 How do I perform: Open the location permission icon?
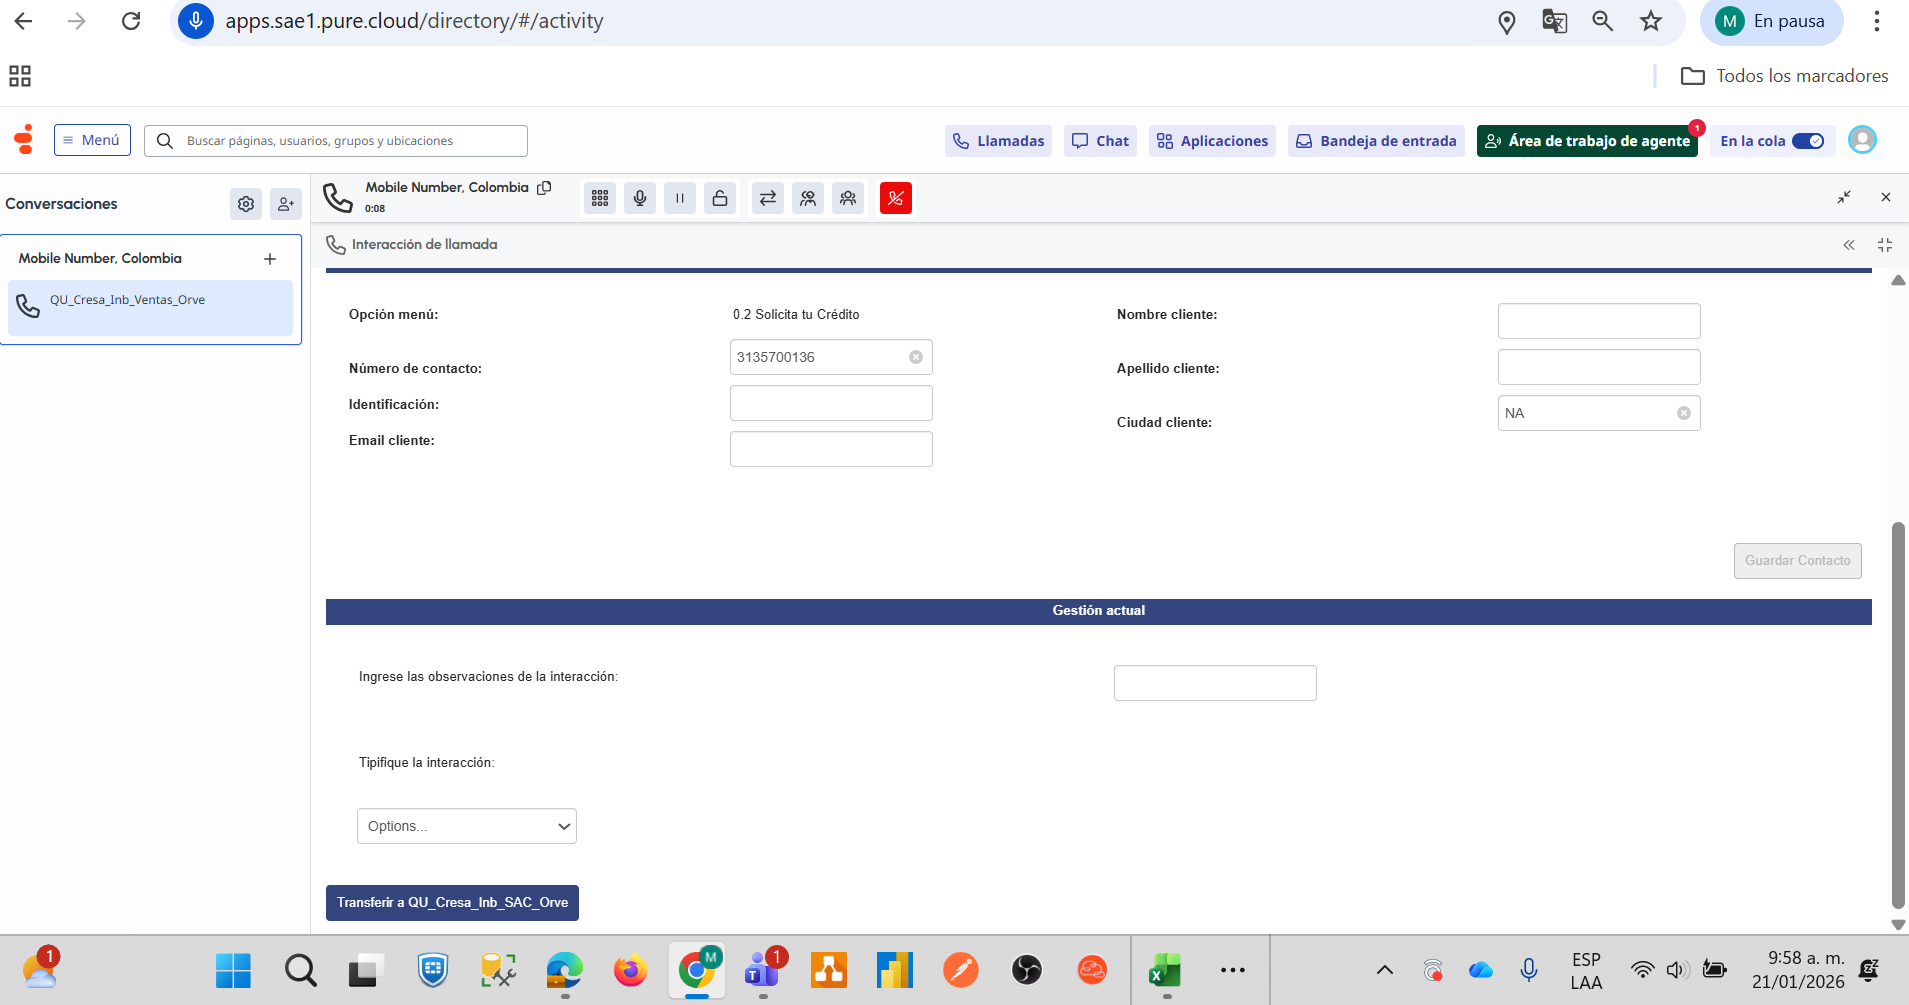pyautogui.click(x=1507, y=22)
